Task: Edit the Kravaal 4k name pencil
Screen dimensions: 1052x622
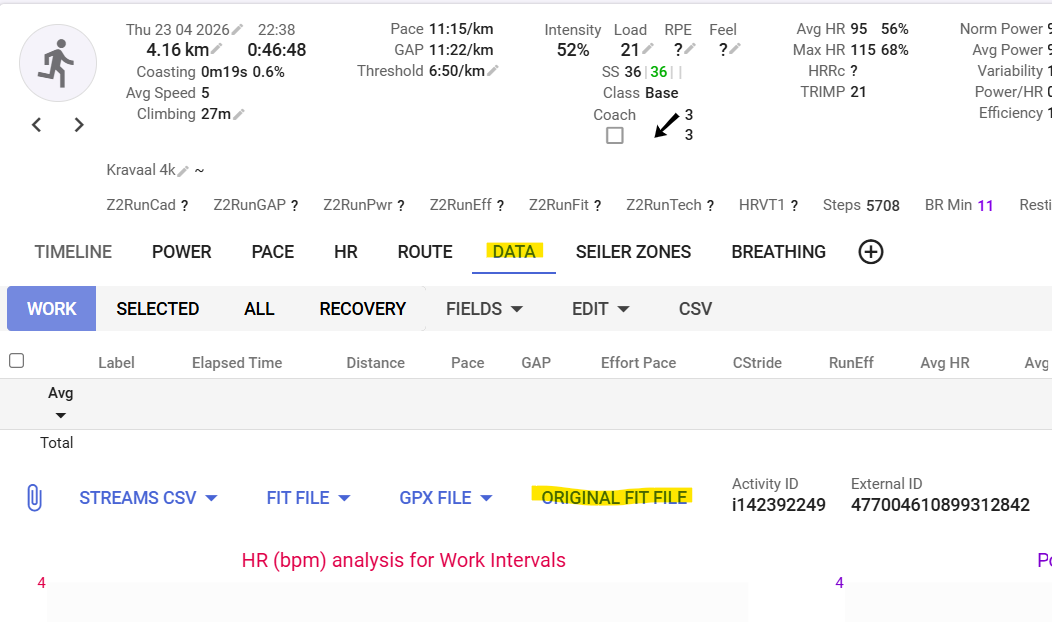Action: click(x=183, y=171)
